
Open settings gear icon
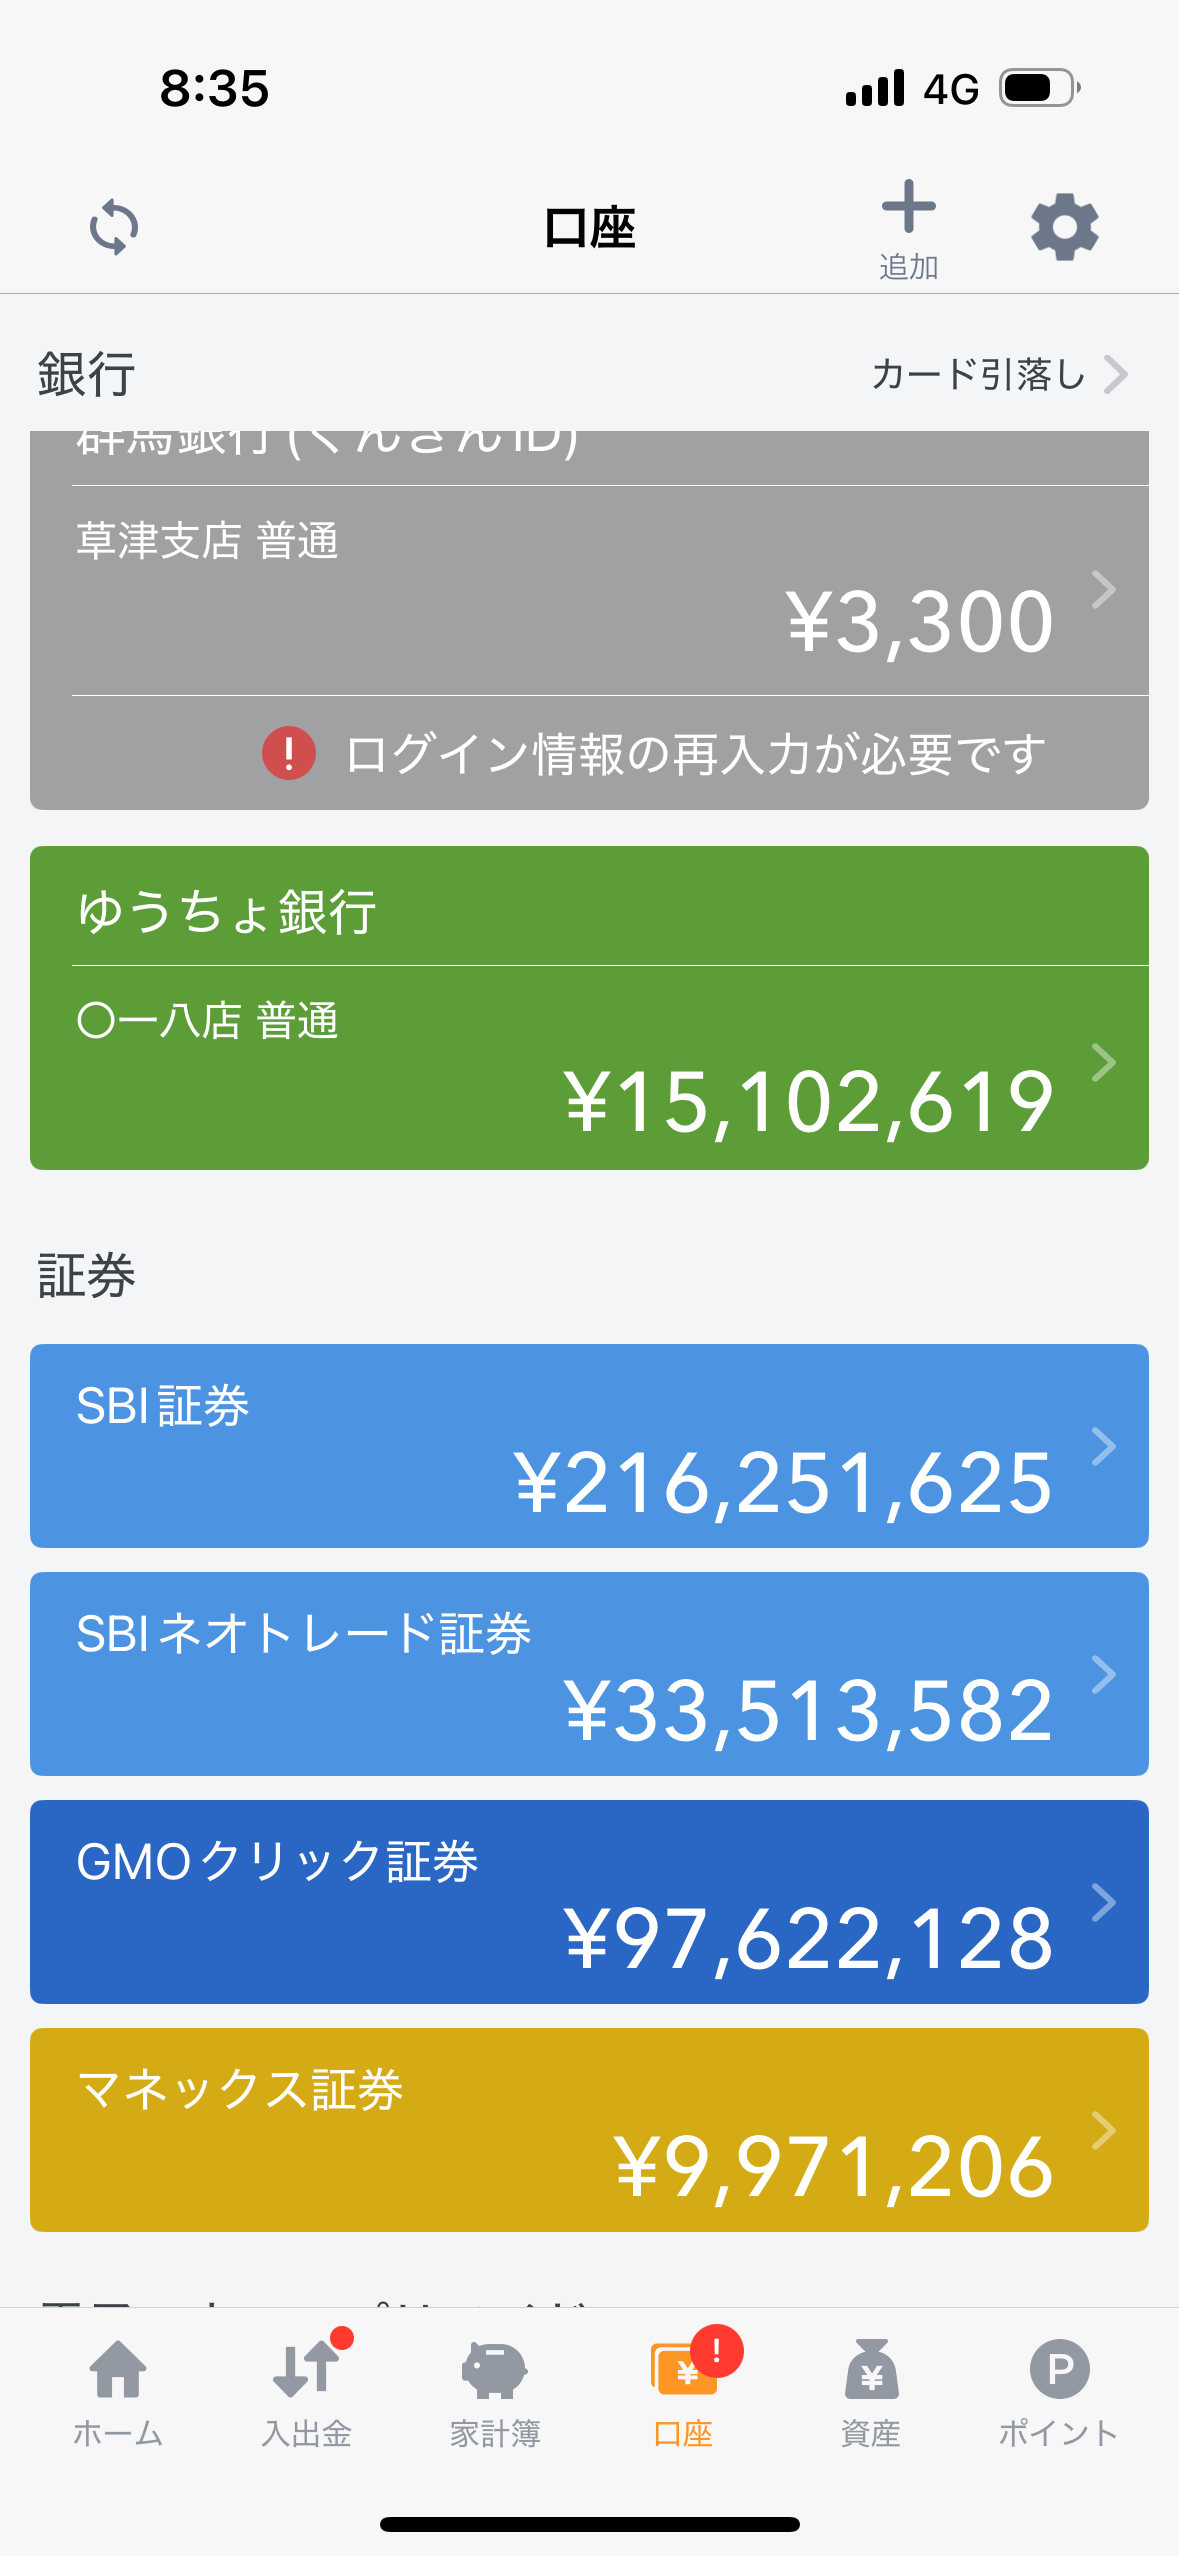coord(1064,227)
